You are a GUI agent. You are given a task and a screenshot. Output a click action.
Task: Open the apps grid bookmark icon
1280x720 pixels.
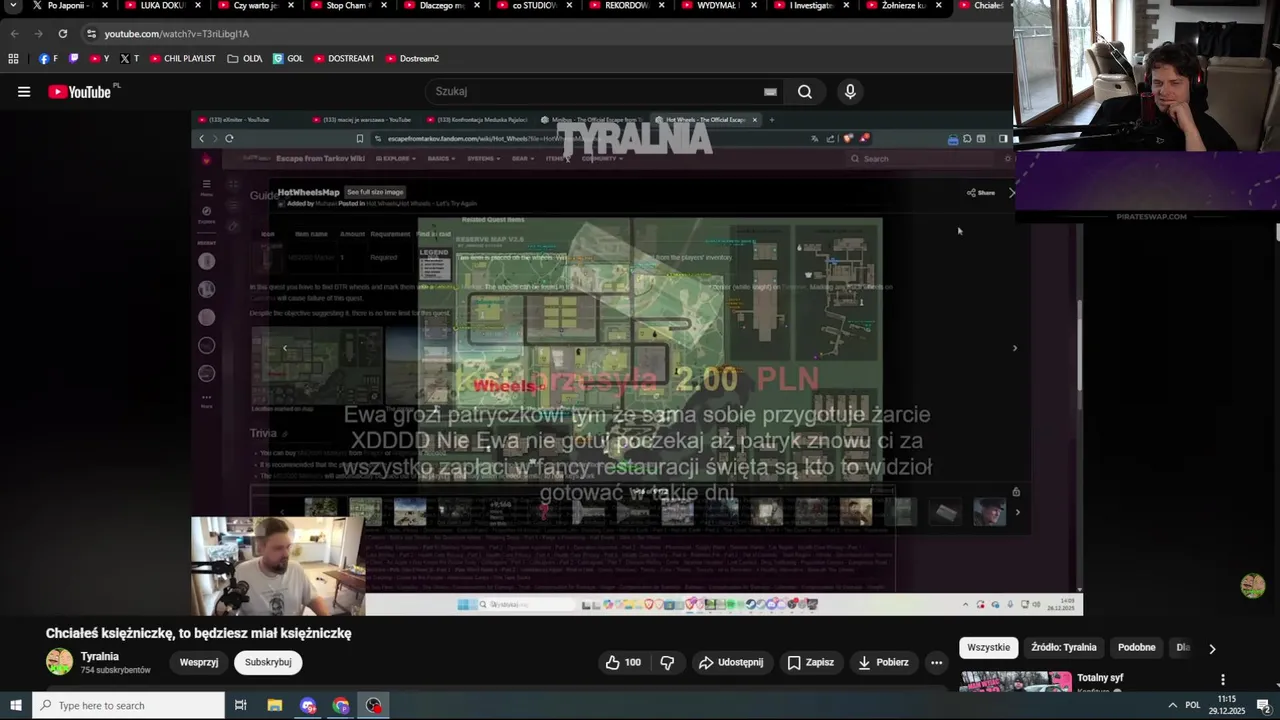coord(13,59)
